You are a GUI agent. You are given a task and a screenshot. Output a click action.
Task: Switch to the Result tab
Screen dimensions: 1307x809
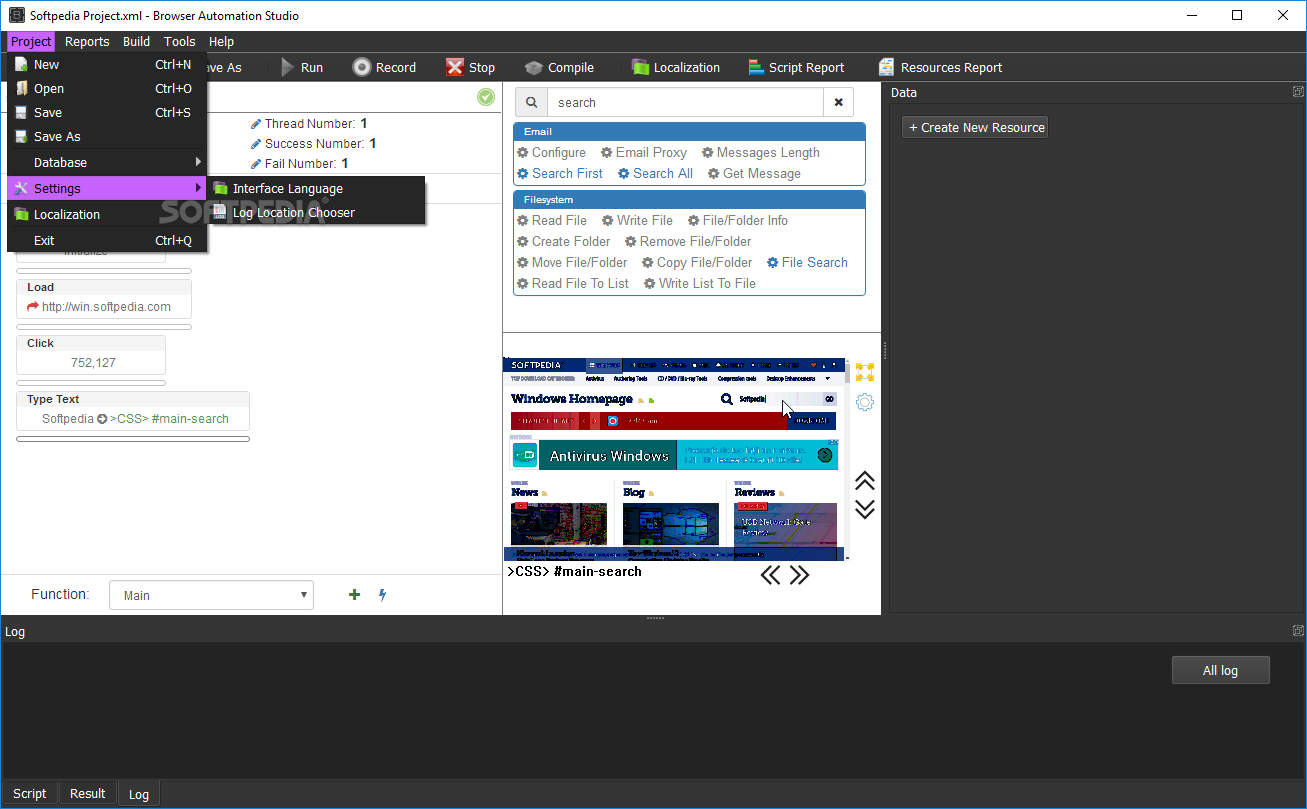coord(88,794)
